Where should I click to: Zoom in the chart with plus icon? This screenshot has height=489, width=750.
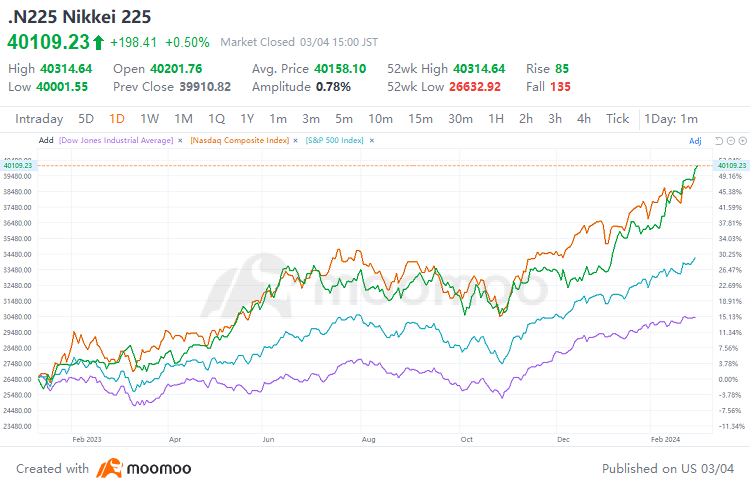tap(742, 141)
